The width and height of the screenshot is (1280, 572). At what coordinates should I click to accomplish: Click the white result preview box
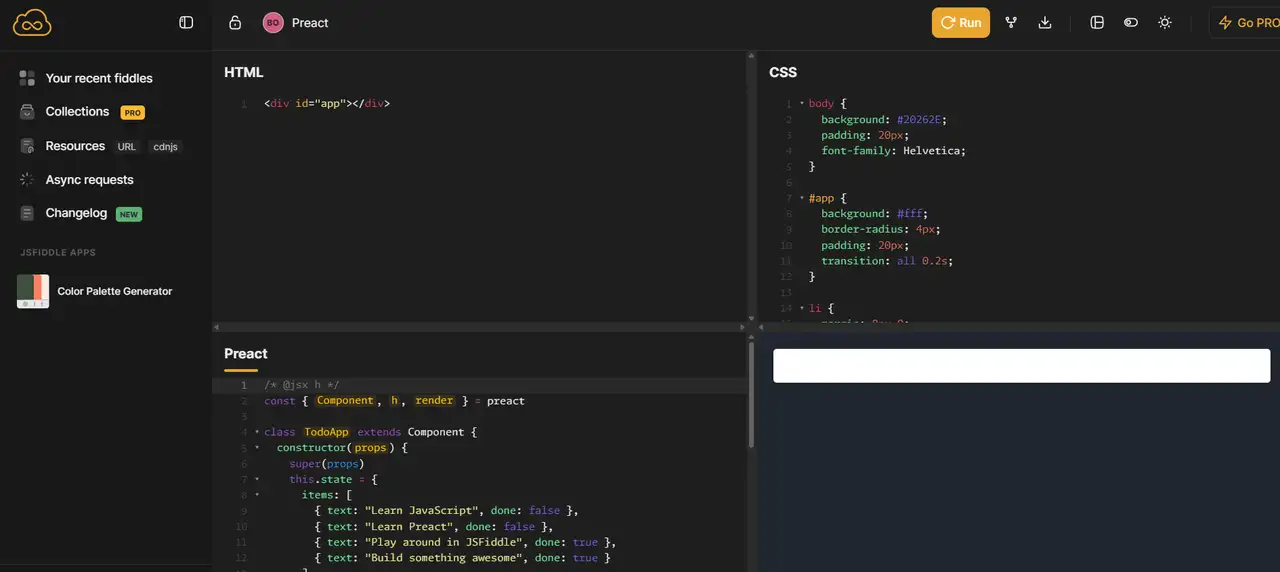point(1021,365)
